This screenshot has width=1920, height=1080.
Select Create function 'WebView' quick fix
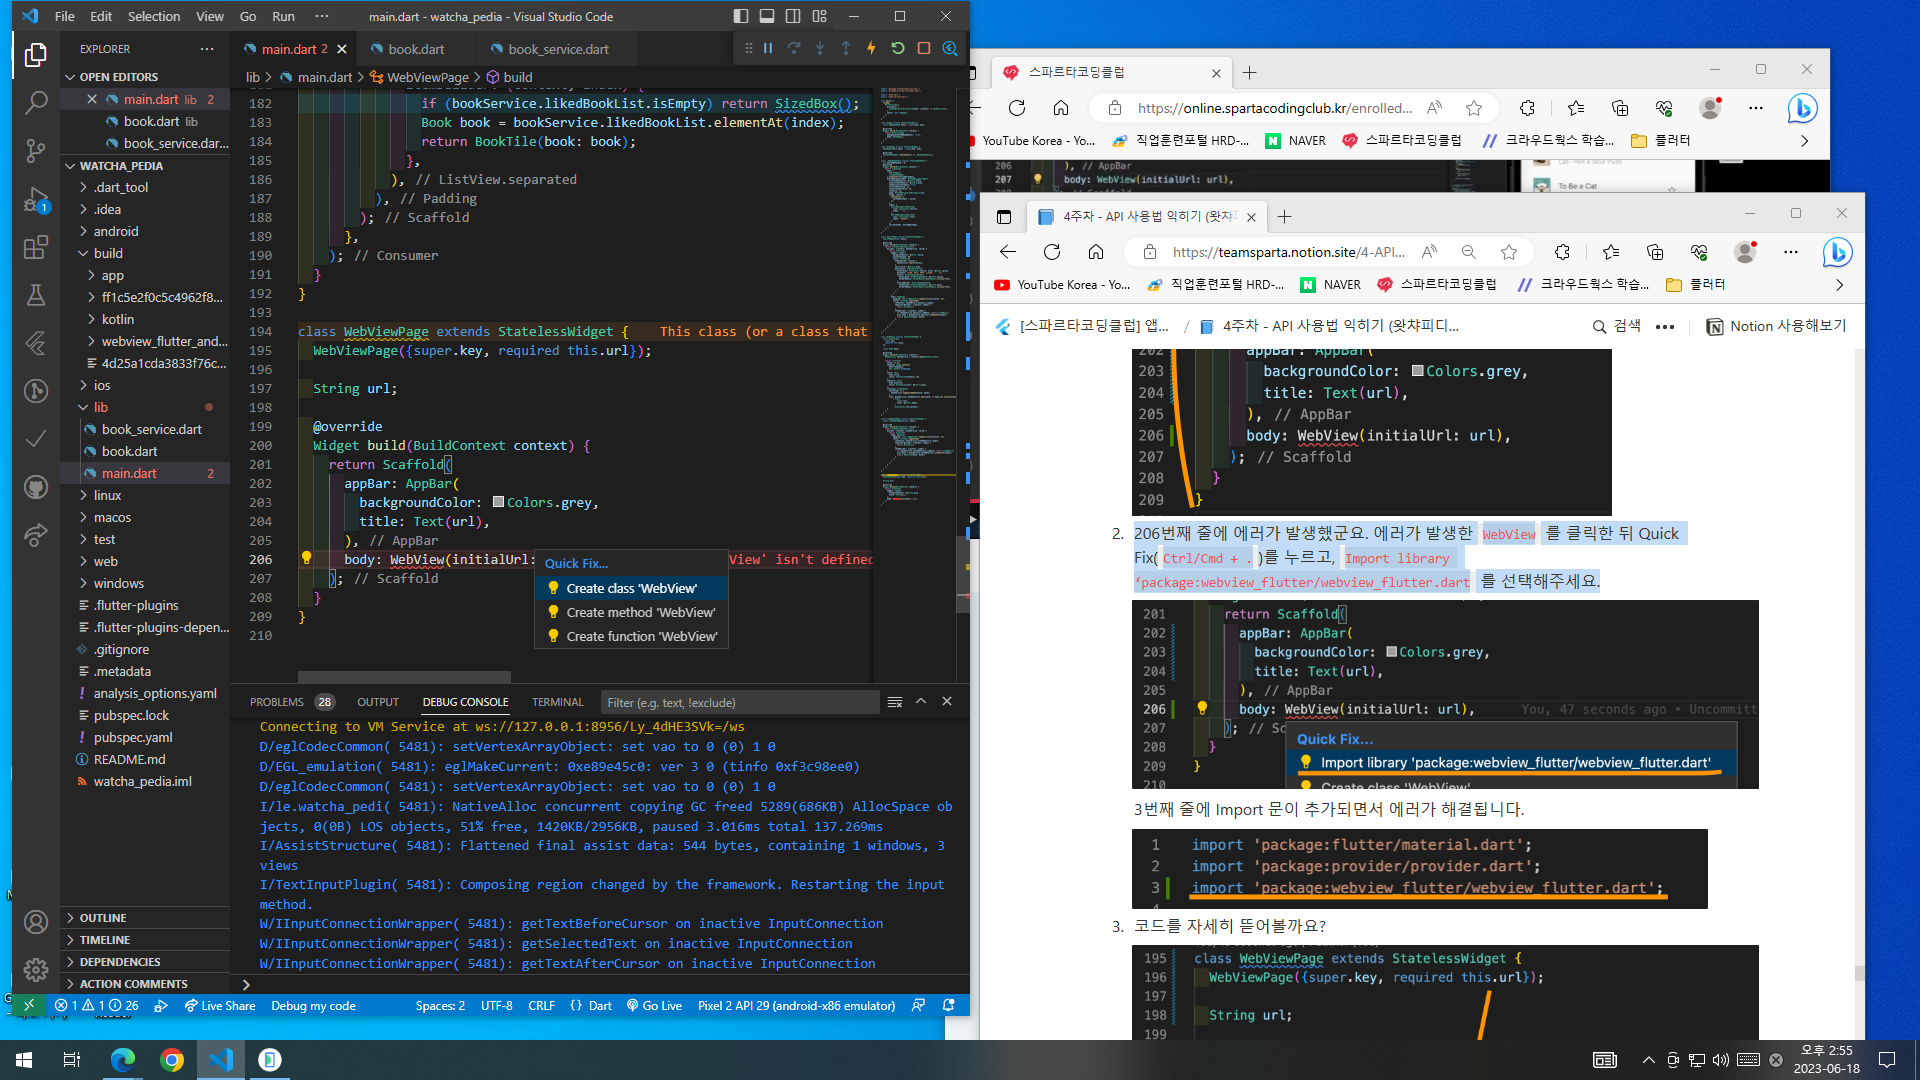(631, 636)
